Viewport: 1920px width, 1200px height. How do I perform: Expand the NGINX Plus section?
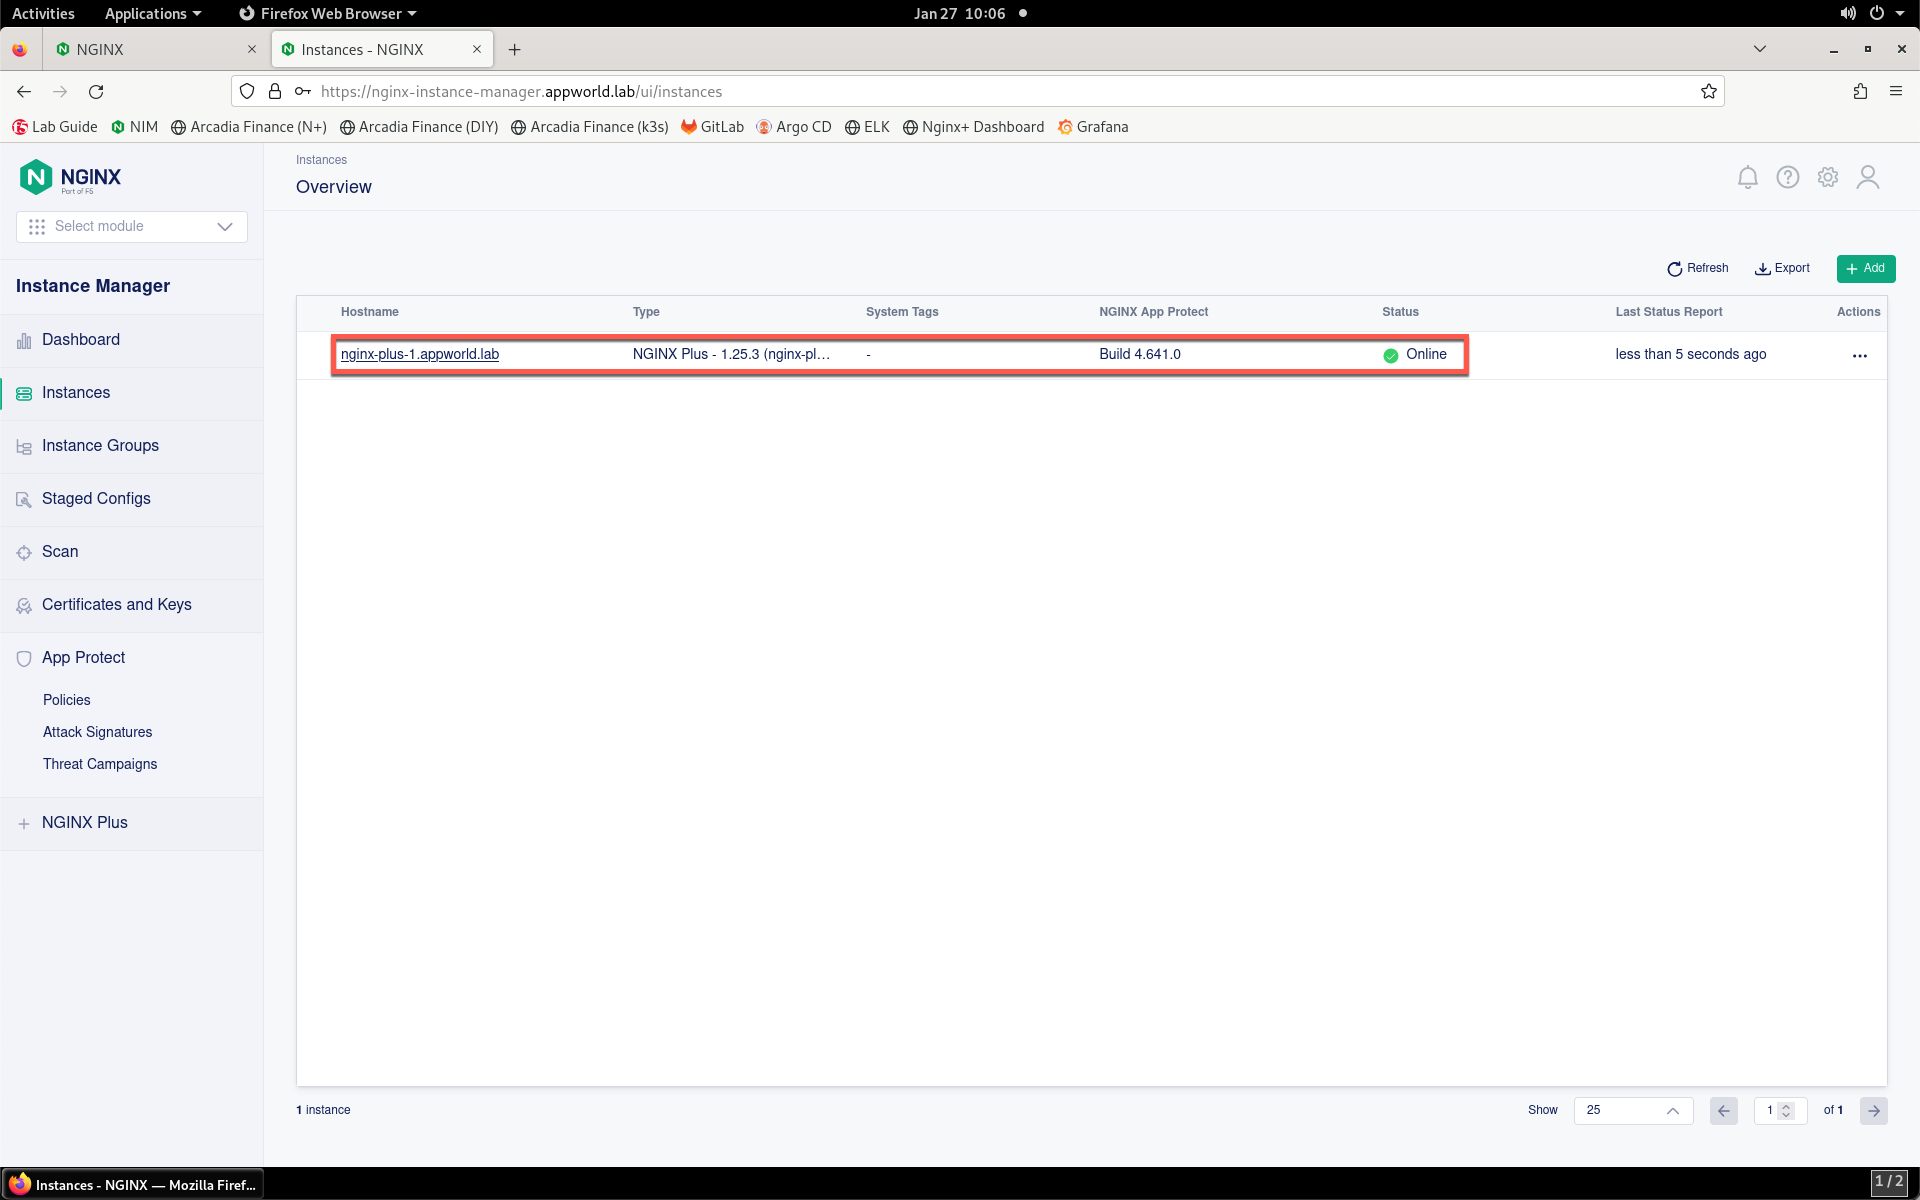point(84,823)
